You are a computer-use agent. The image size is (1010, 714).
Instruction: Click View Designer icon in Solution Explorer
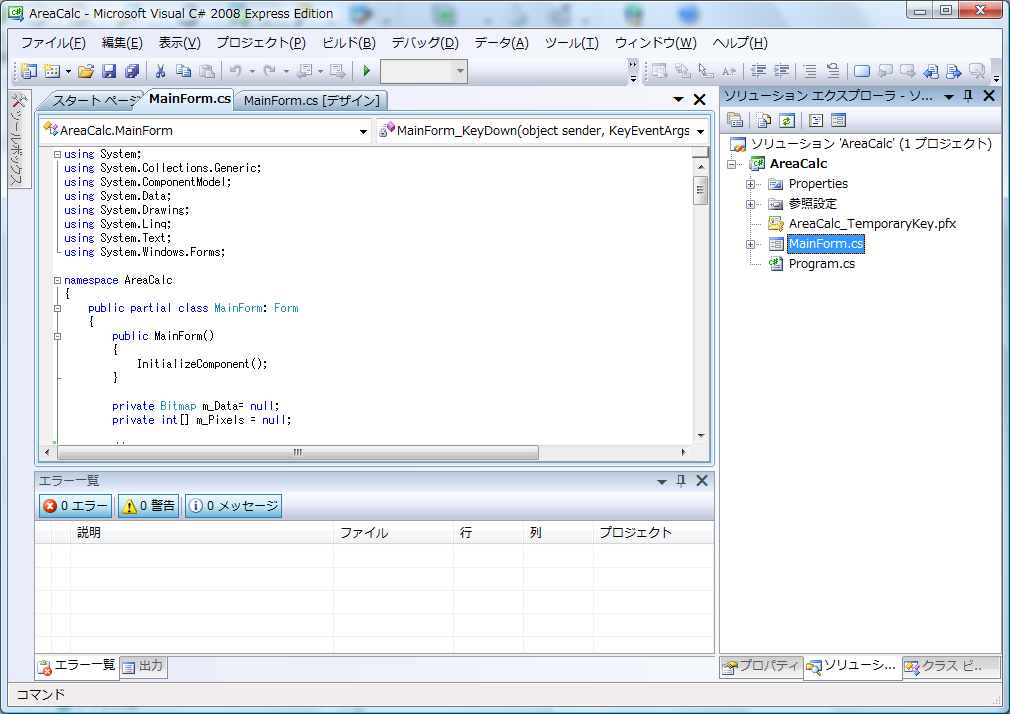838,120
